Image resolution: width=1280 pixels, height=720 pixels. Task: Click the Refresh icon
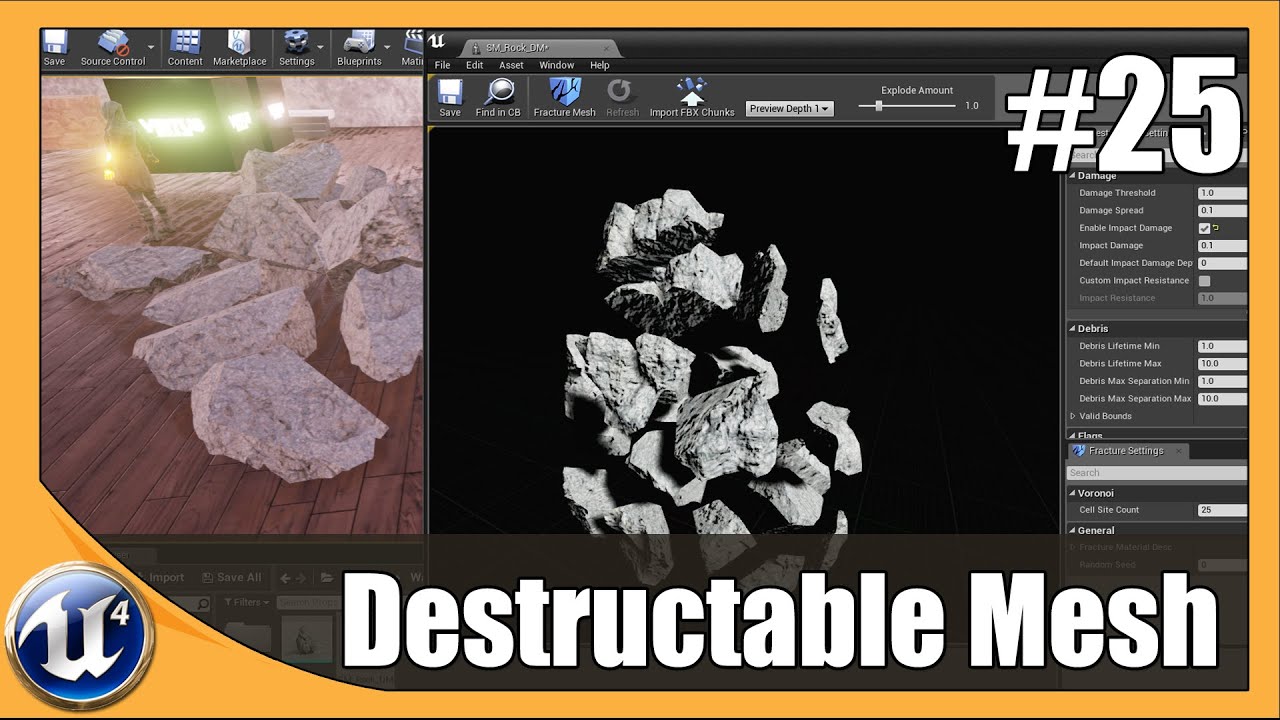622,97
